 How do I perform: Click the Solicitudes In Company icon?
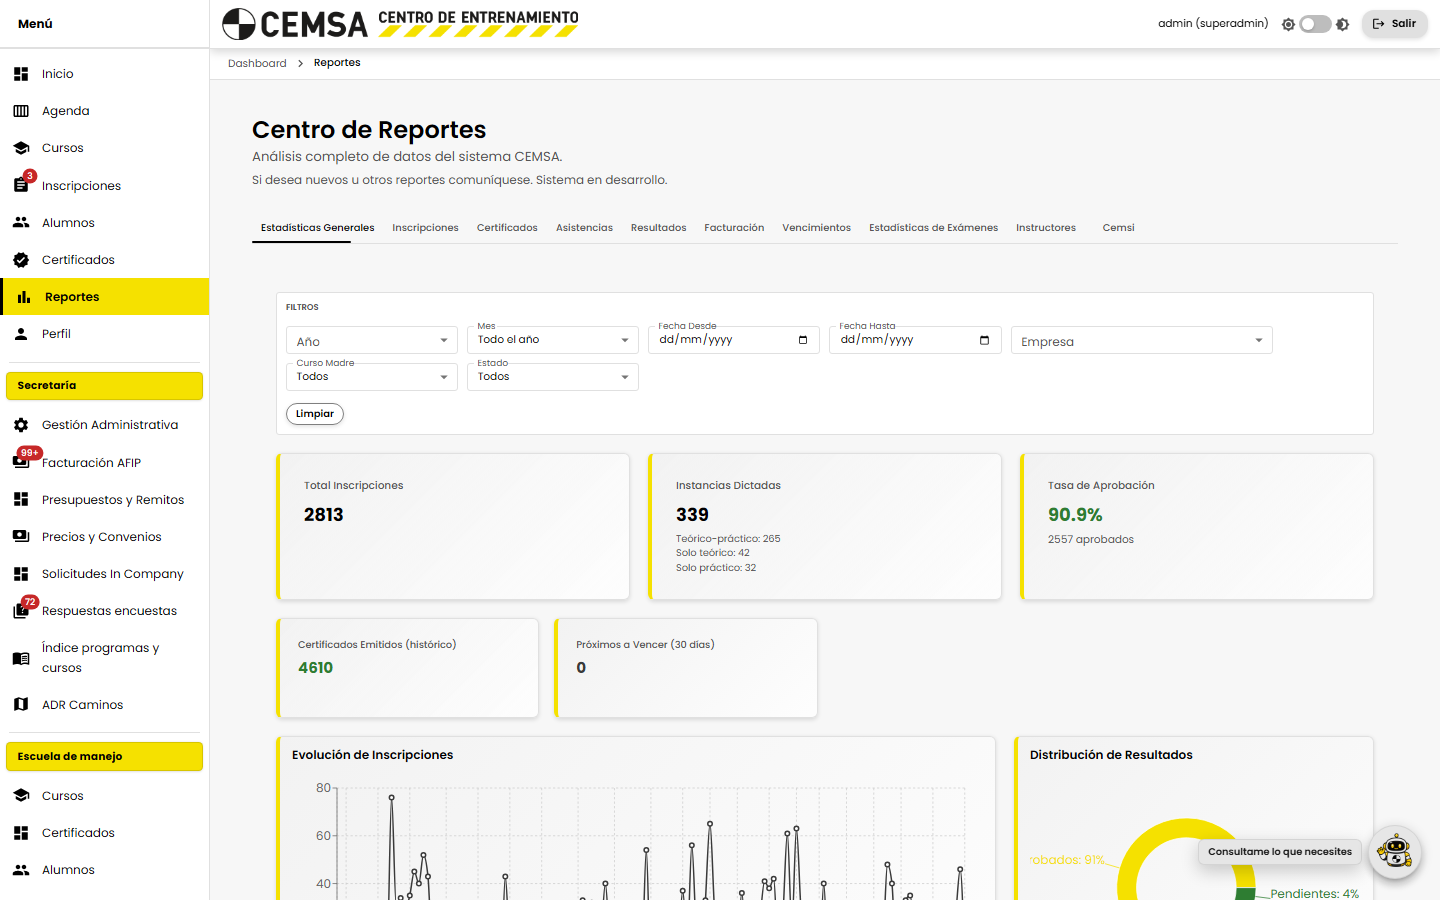pos(21,574)
